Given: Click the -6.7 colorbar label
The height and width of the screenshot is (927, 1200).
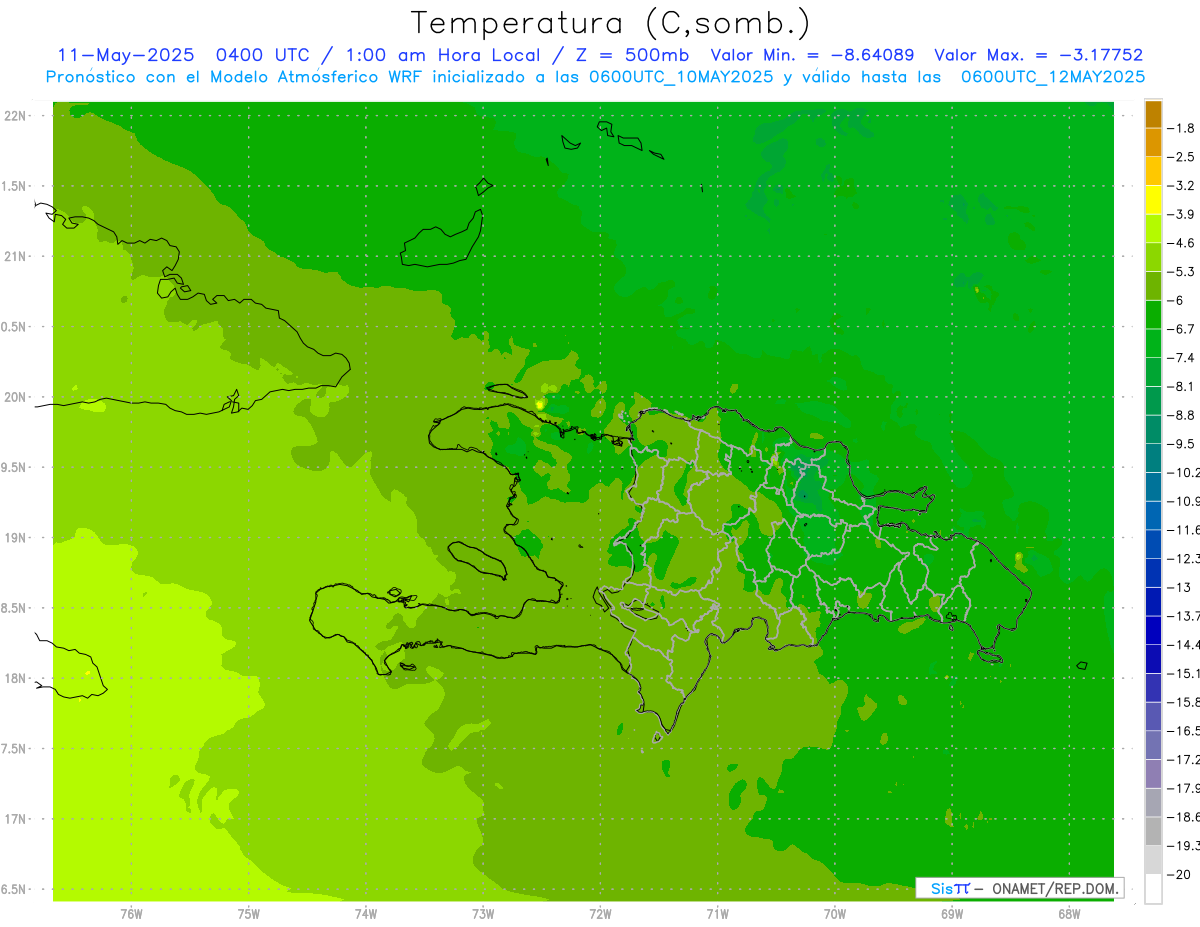Looking at the screenshot, I should pos(1181,329).
